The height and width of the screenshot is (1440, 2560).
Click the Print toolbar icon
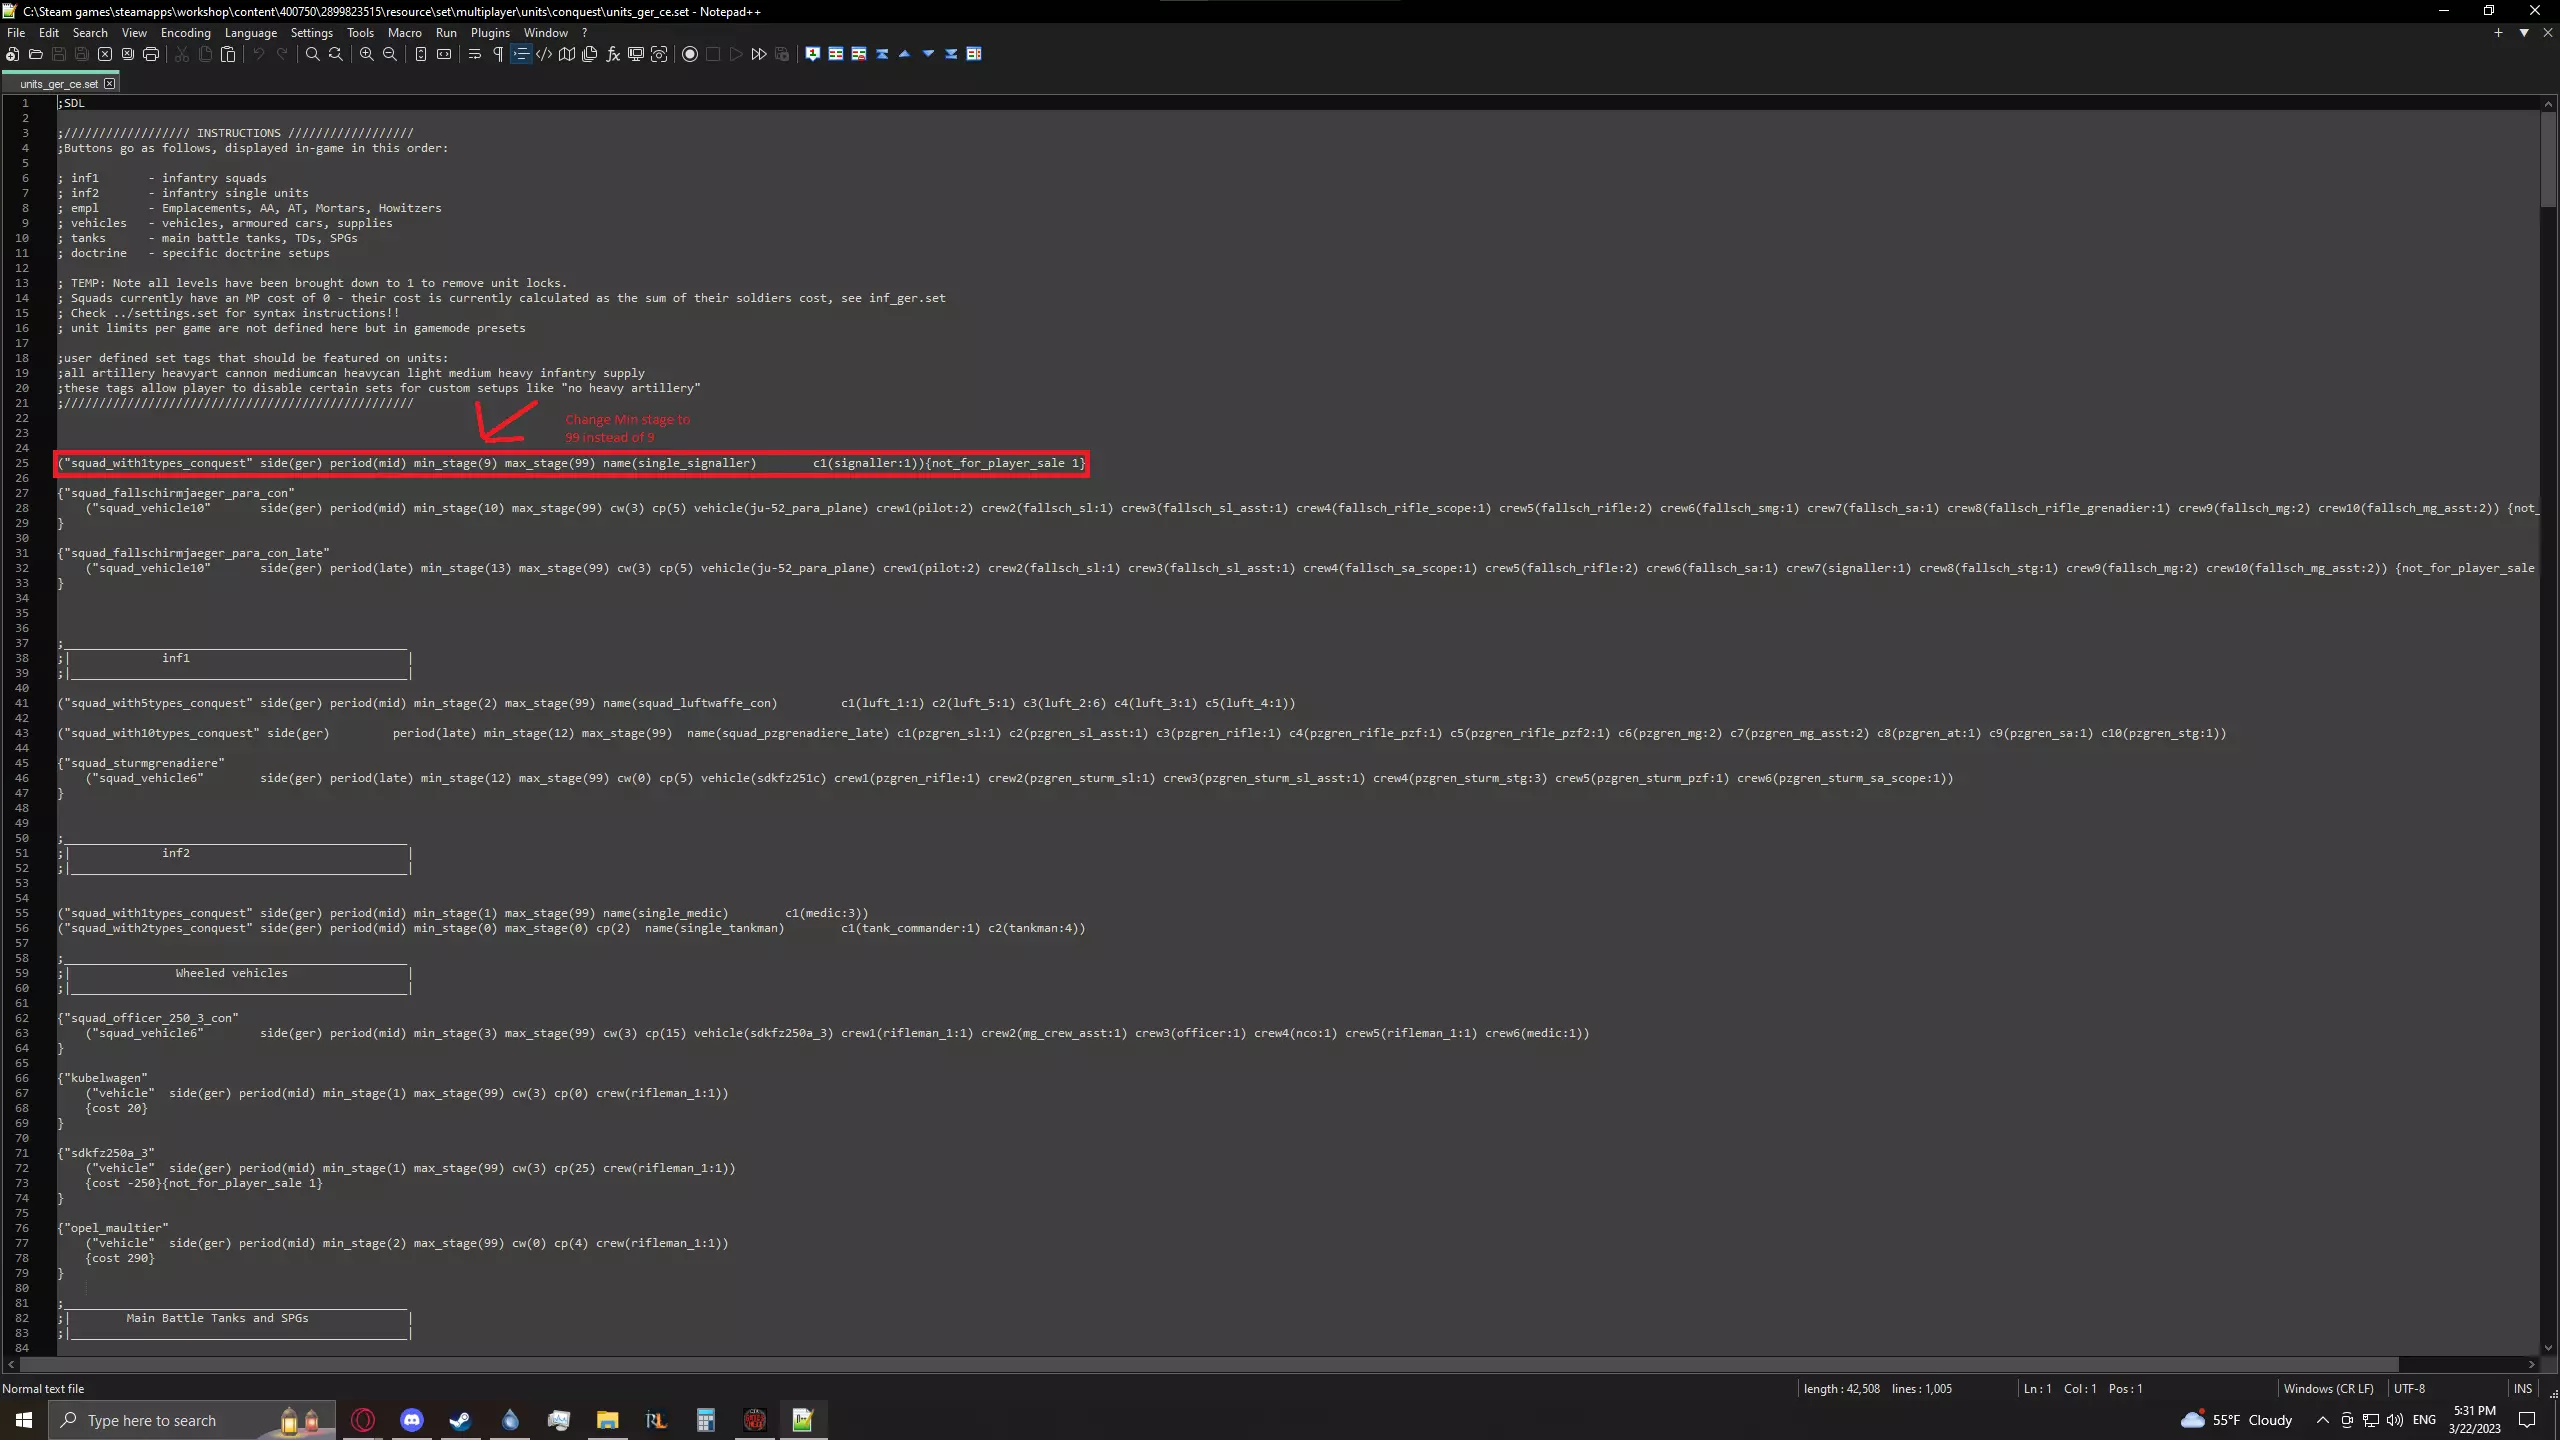(x=151, y=54)
